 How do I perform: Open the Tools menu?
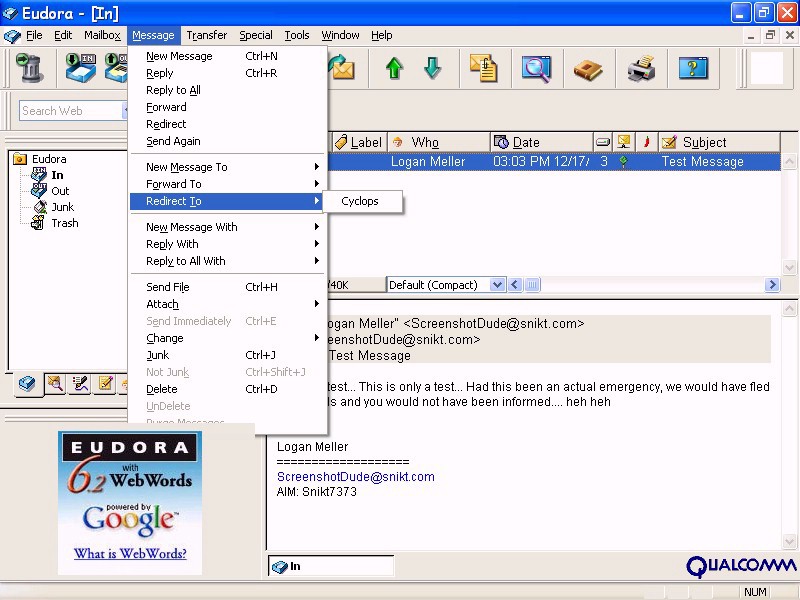[297, 35]
